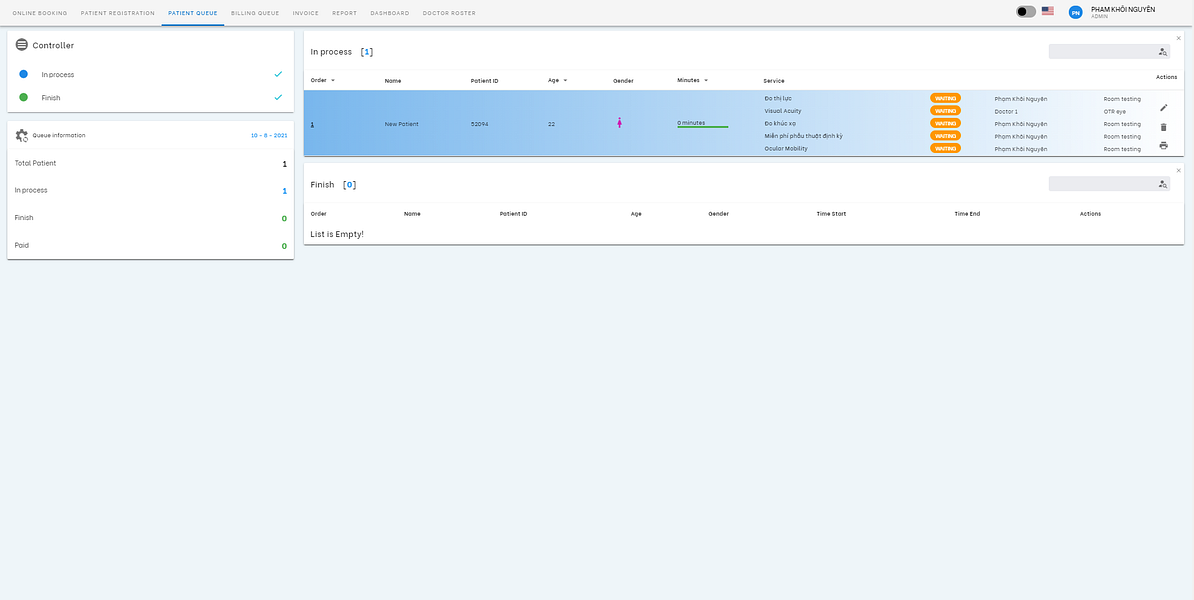Click the green Finish status dot
This screenshot has width=1194, height=600.
click(24, 97)
